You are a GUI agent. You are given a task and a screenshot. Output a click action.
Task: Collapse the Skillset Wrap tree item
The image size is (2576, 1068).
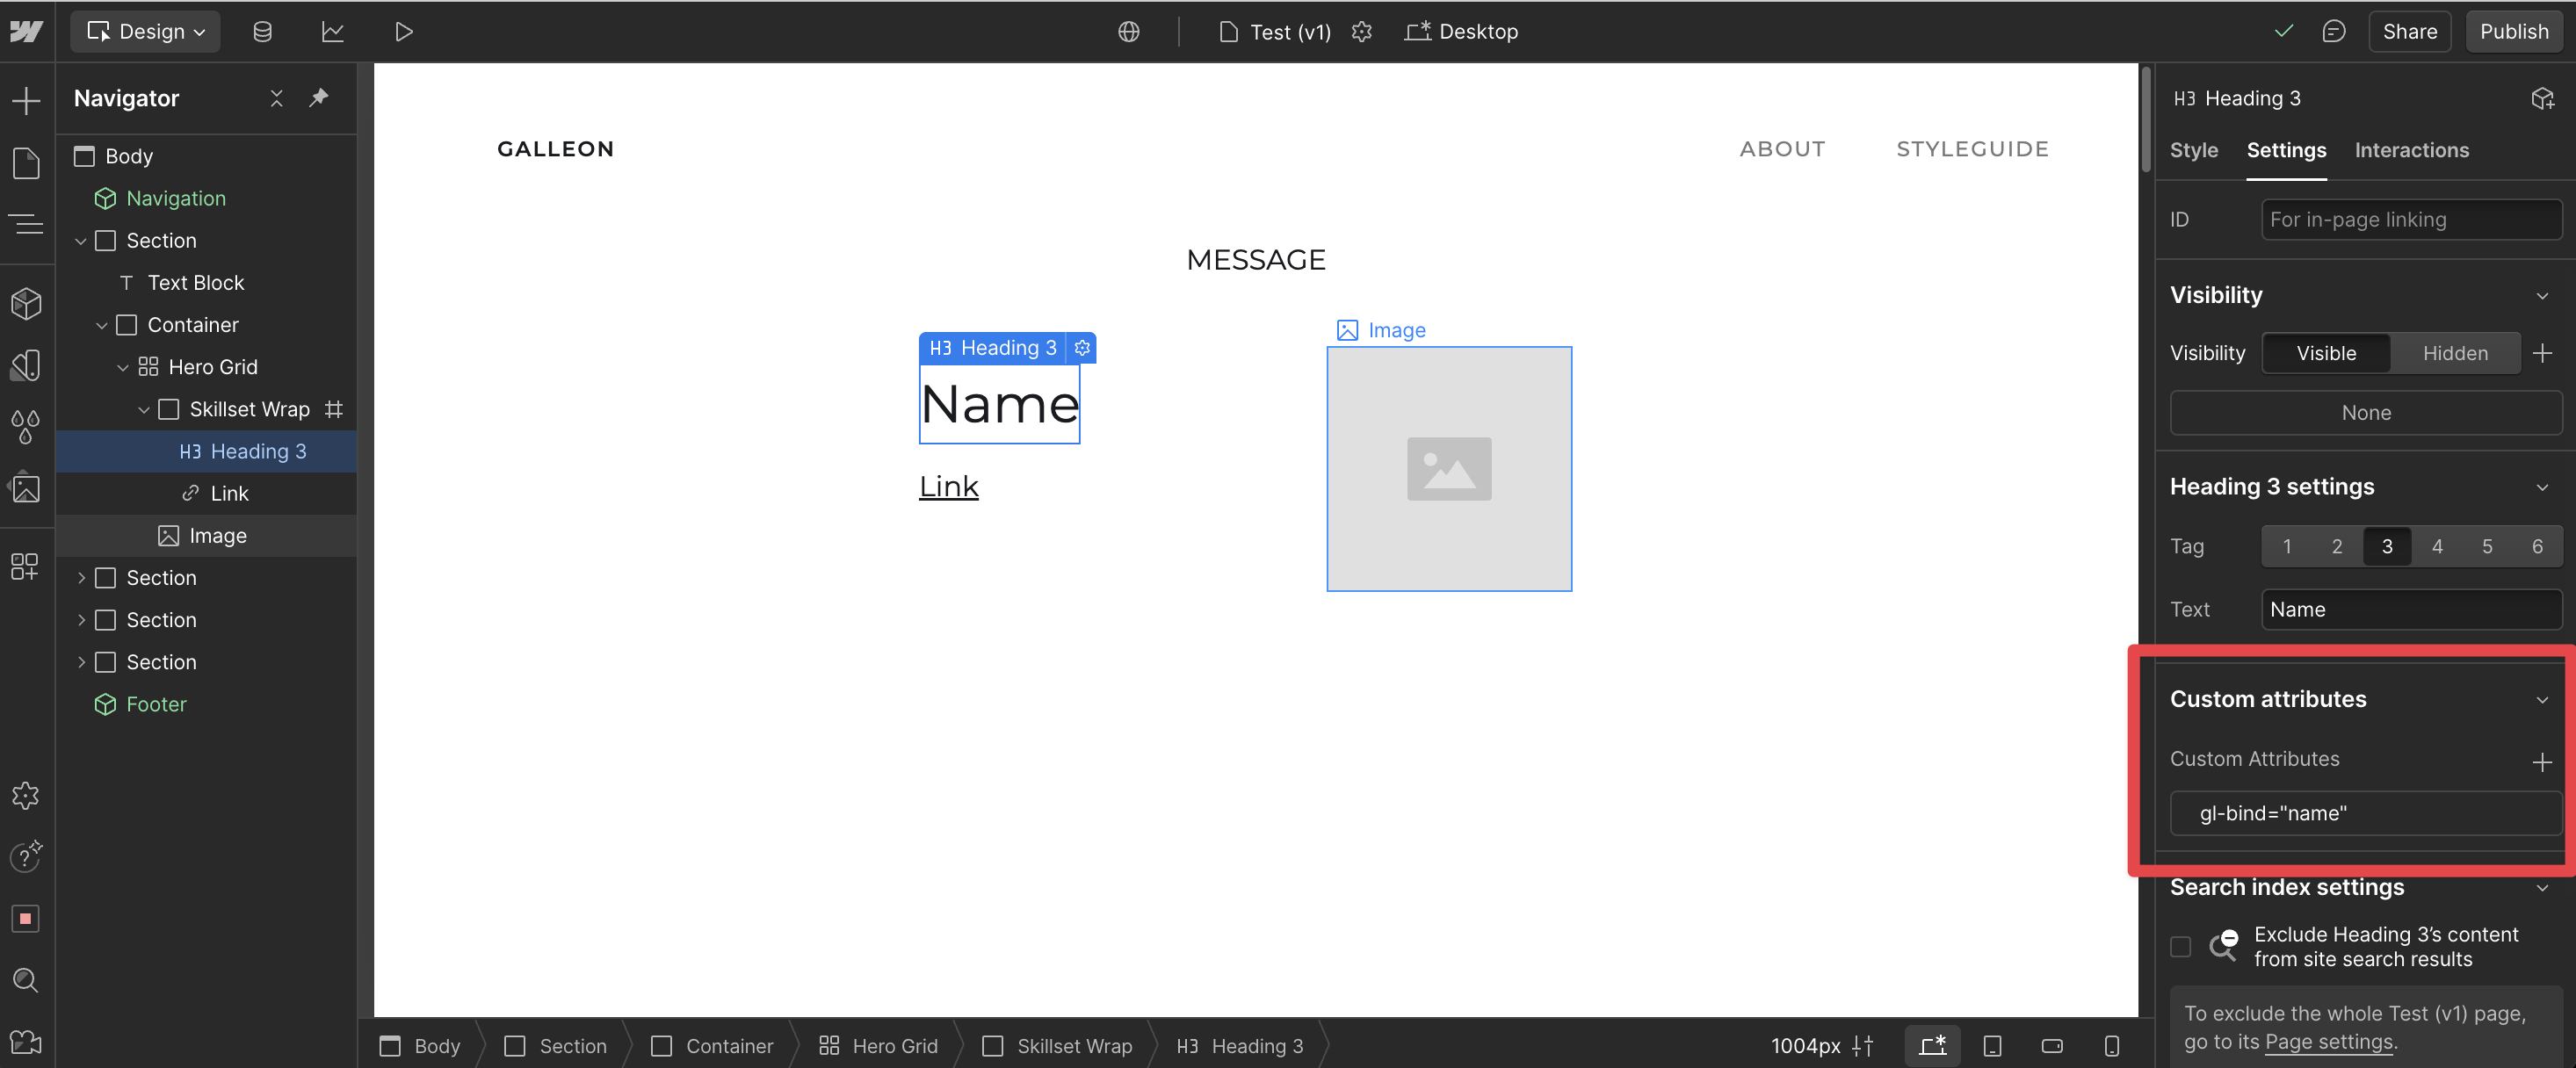[143, 409]
